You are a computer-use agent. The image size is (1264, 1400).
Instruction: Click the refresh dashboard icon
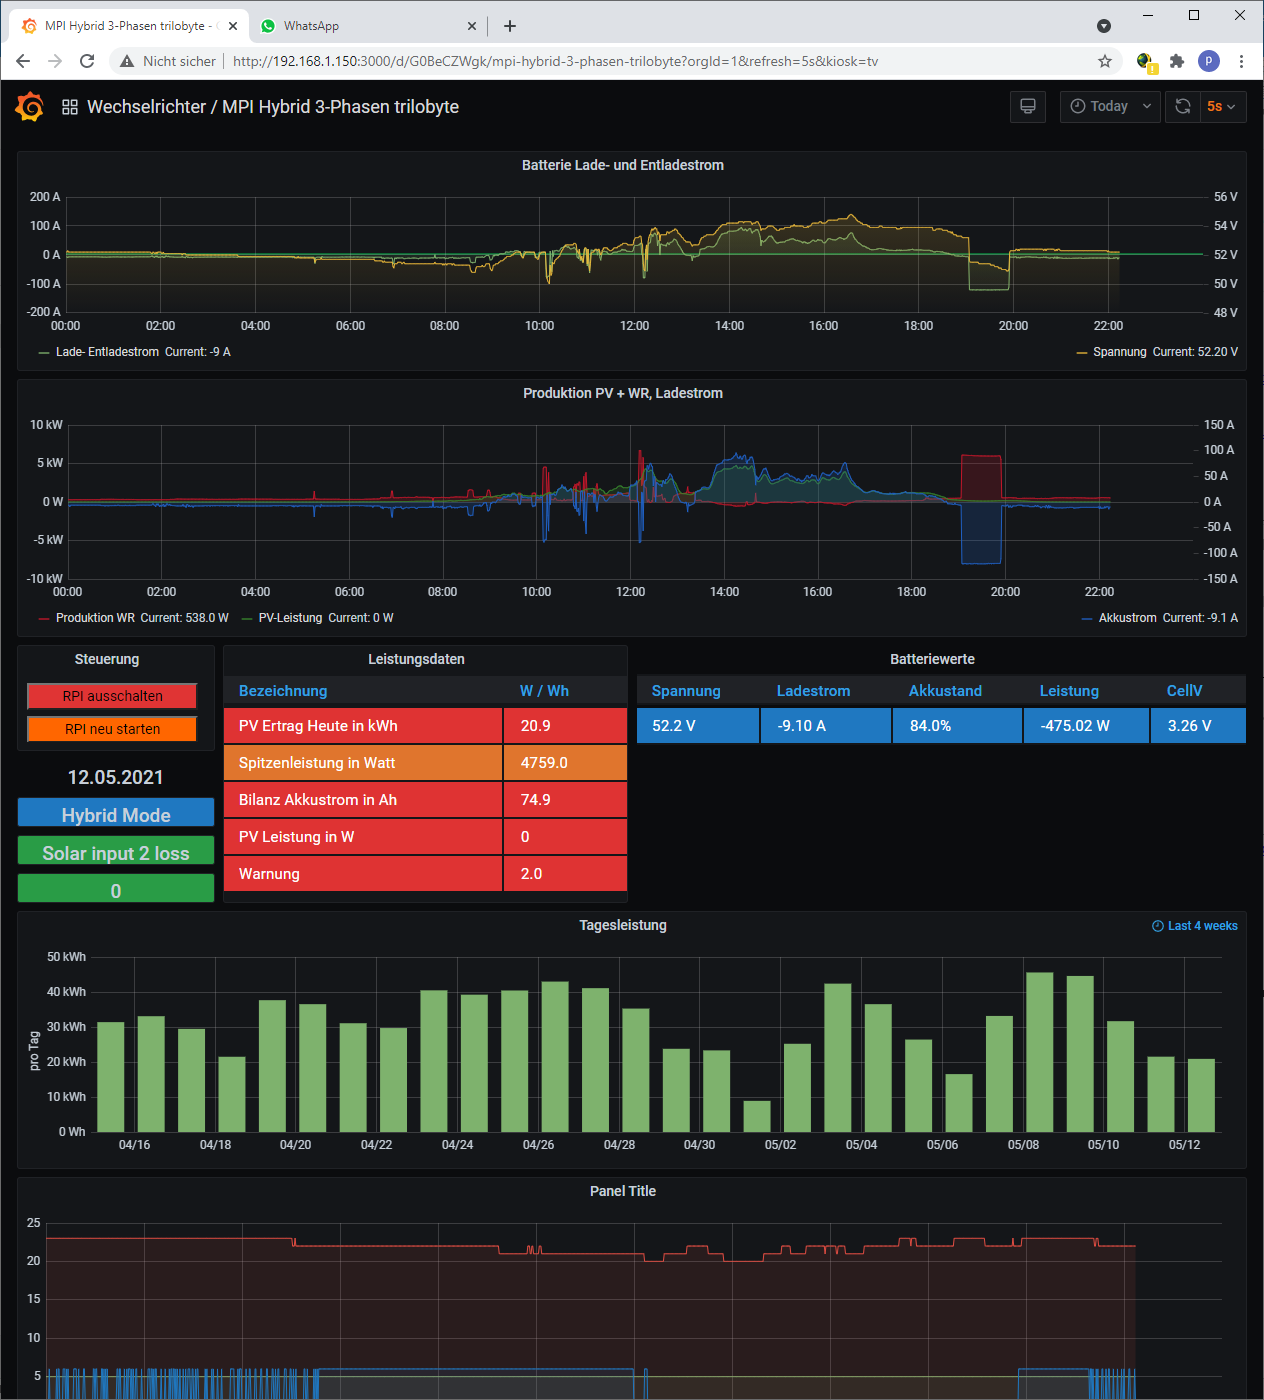click(1182, 106)
